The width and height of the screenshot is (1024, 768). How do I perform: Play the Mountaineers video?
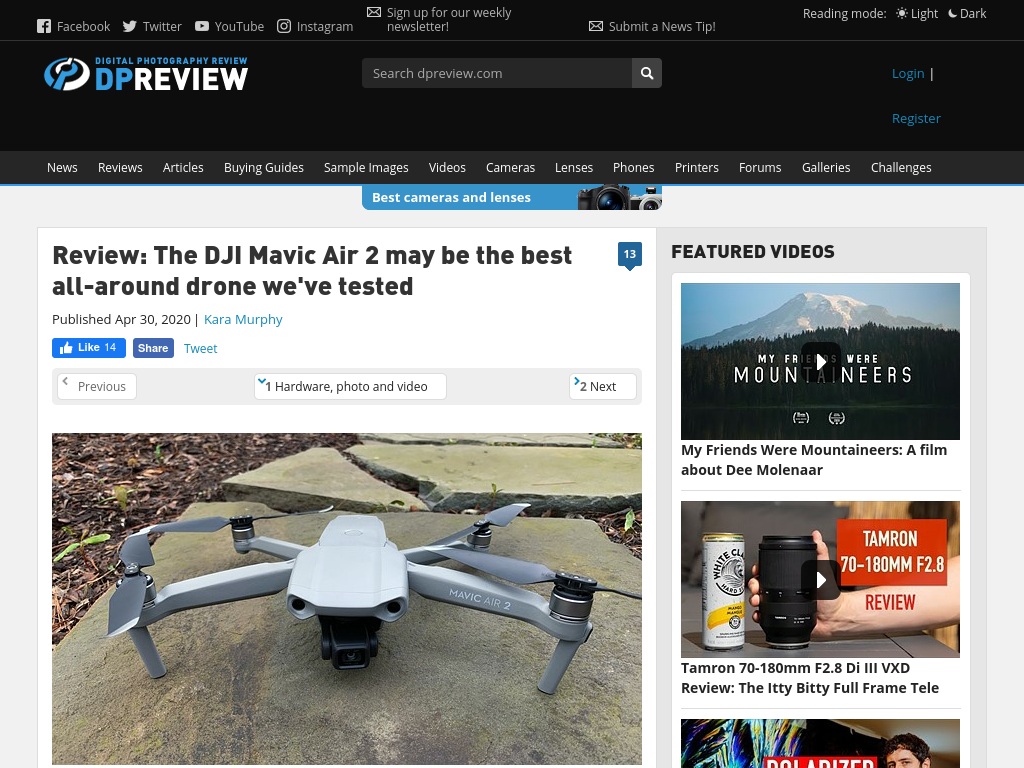(820, 361)
